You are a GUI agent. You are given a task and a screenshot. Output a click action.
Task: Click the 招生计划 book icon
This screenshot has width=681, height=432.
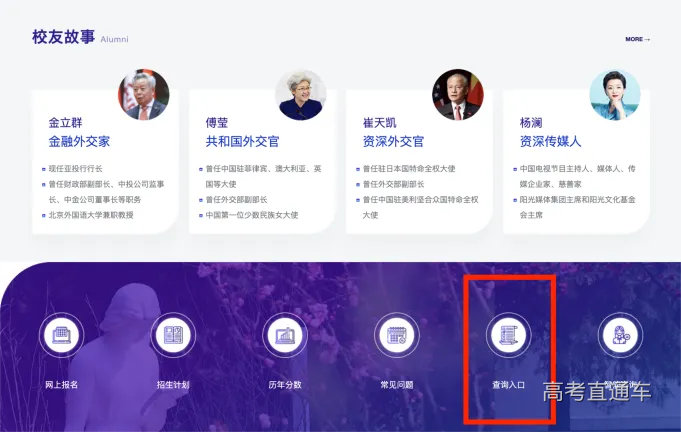(173, 335)
